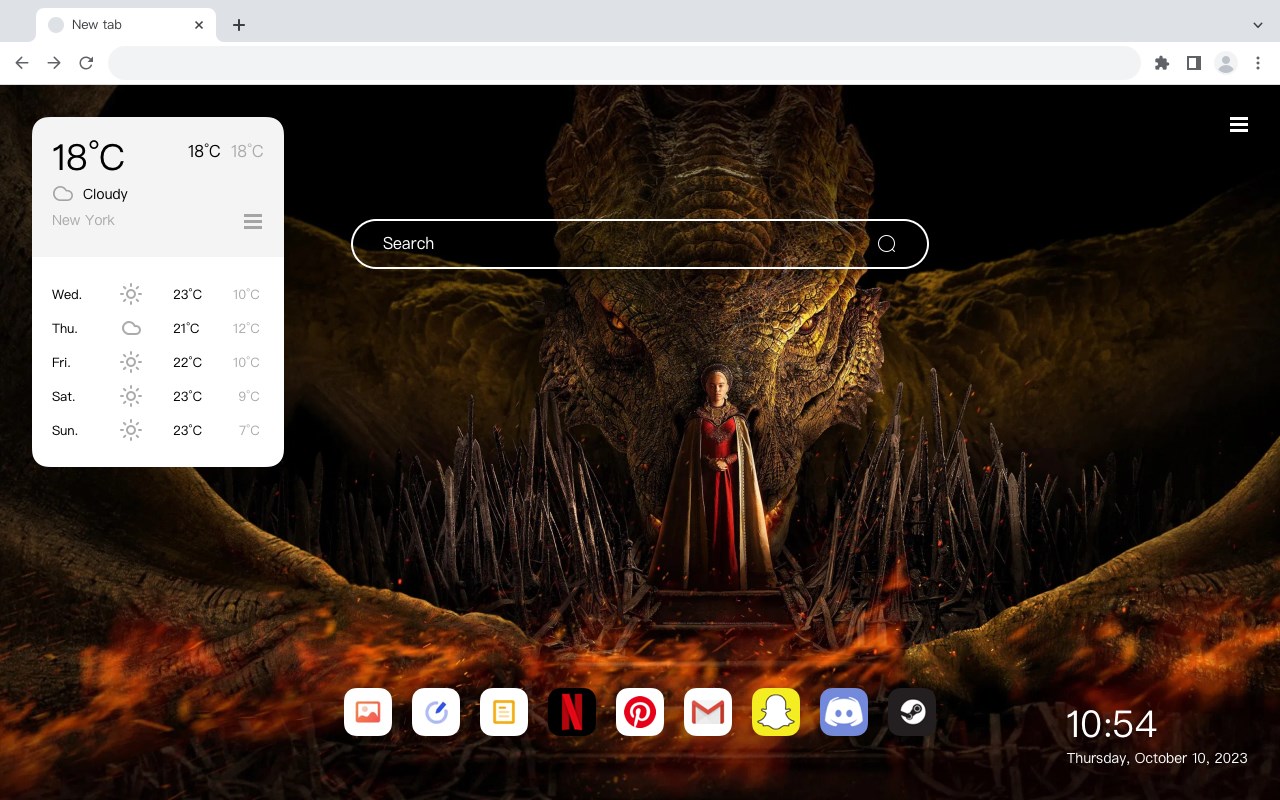Open the page hamburger menu at top right
The image size is (1280, 800).
pos(1239,125)
